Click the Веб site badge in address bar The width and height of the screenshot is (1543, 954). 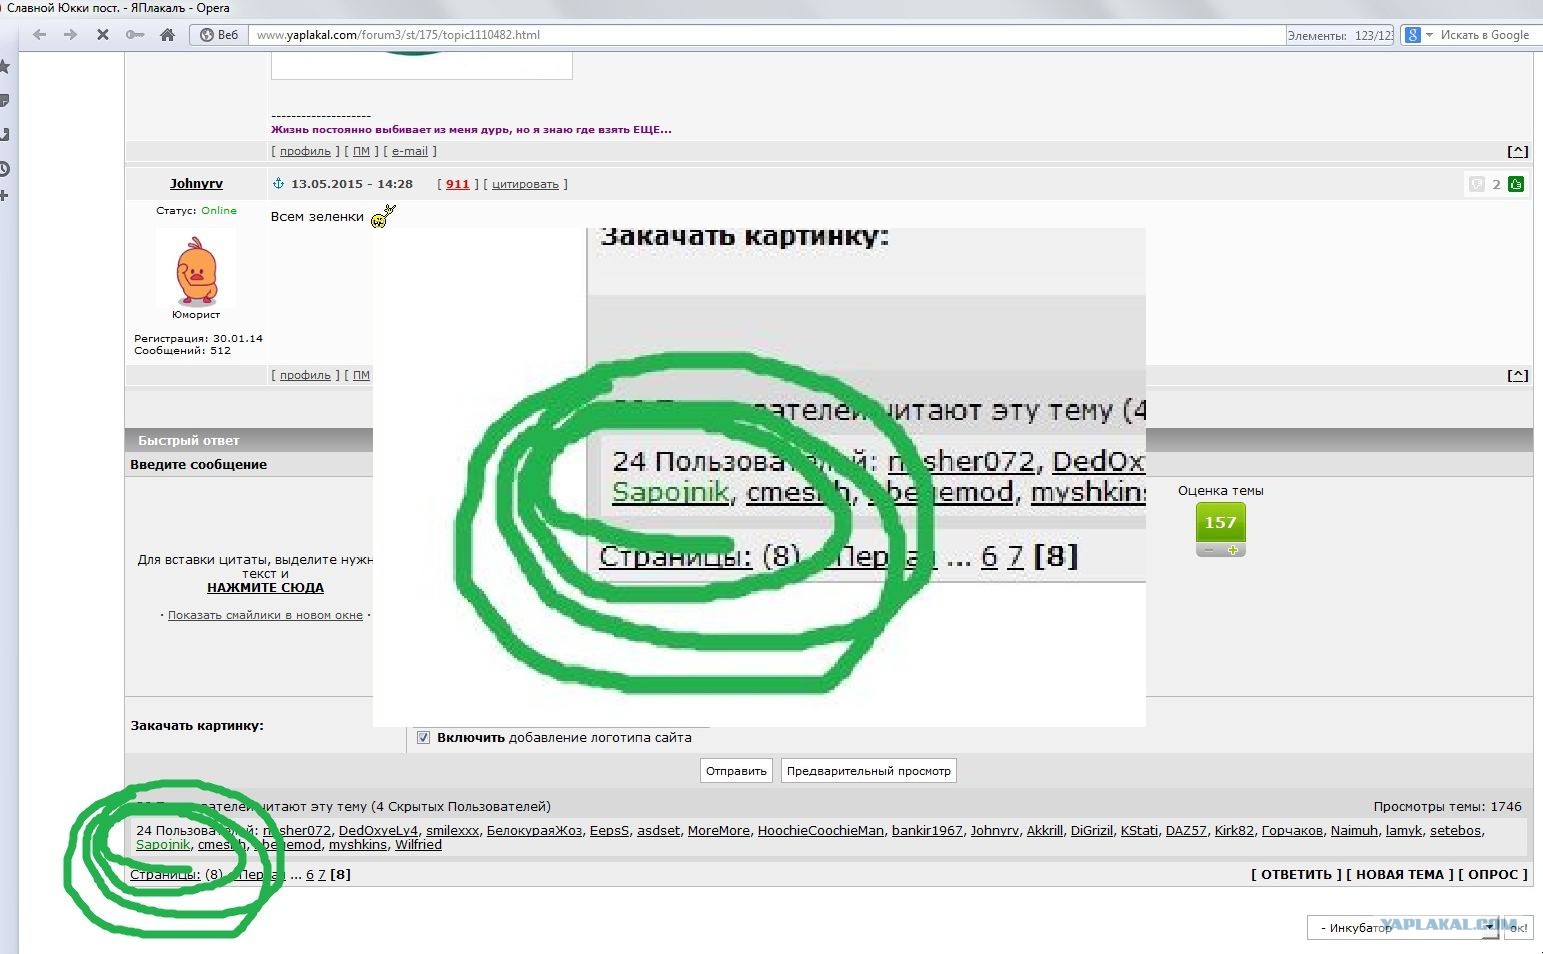click(219, 35)
